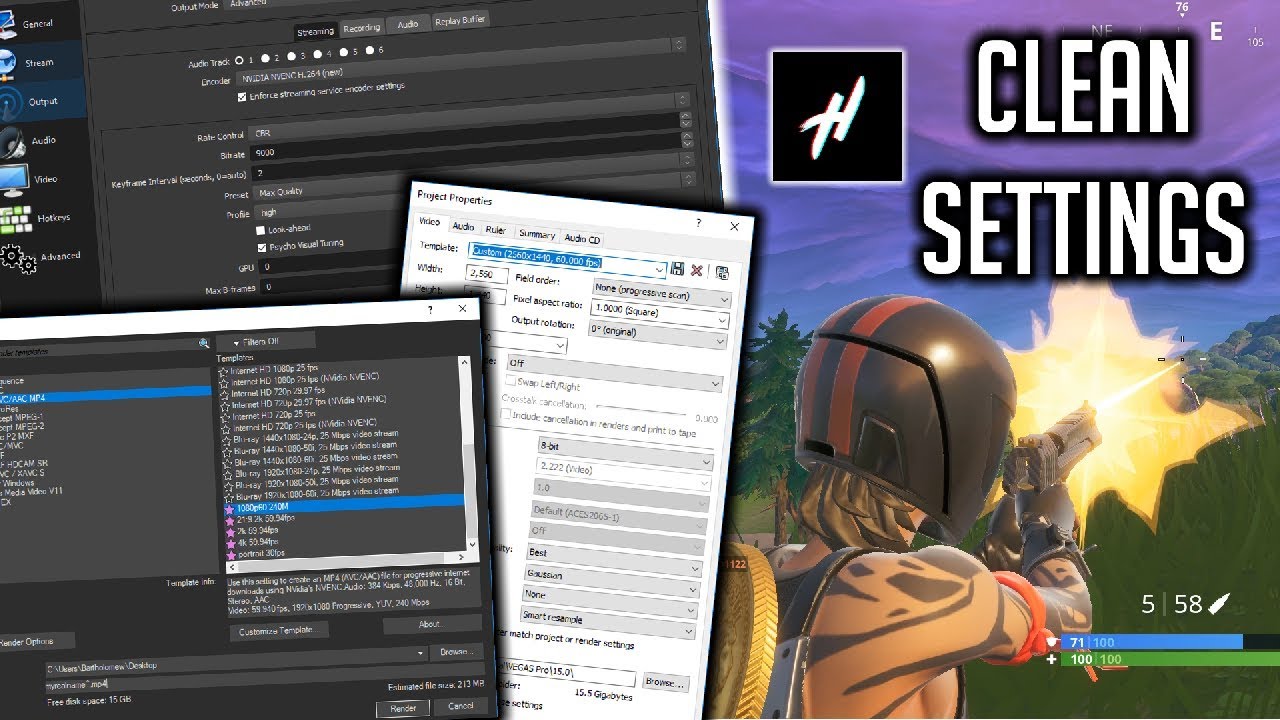Open the Audio speaker icon in OBS sidebar
Image resolution: width=1280 pixels, height=720 pixels.
[x=12, y=141]
